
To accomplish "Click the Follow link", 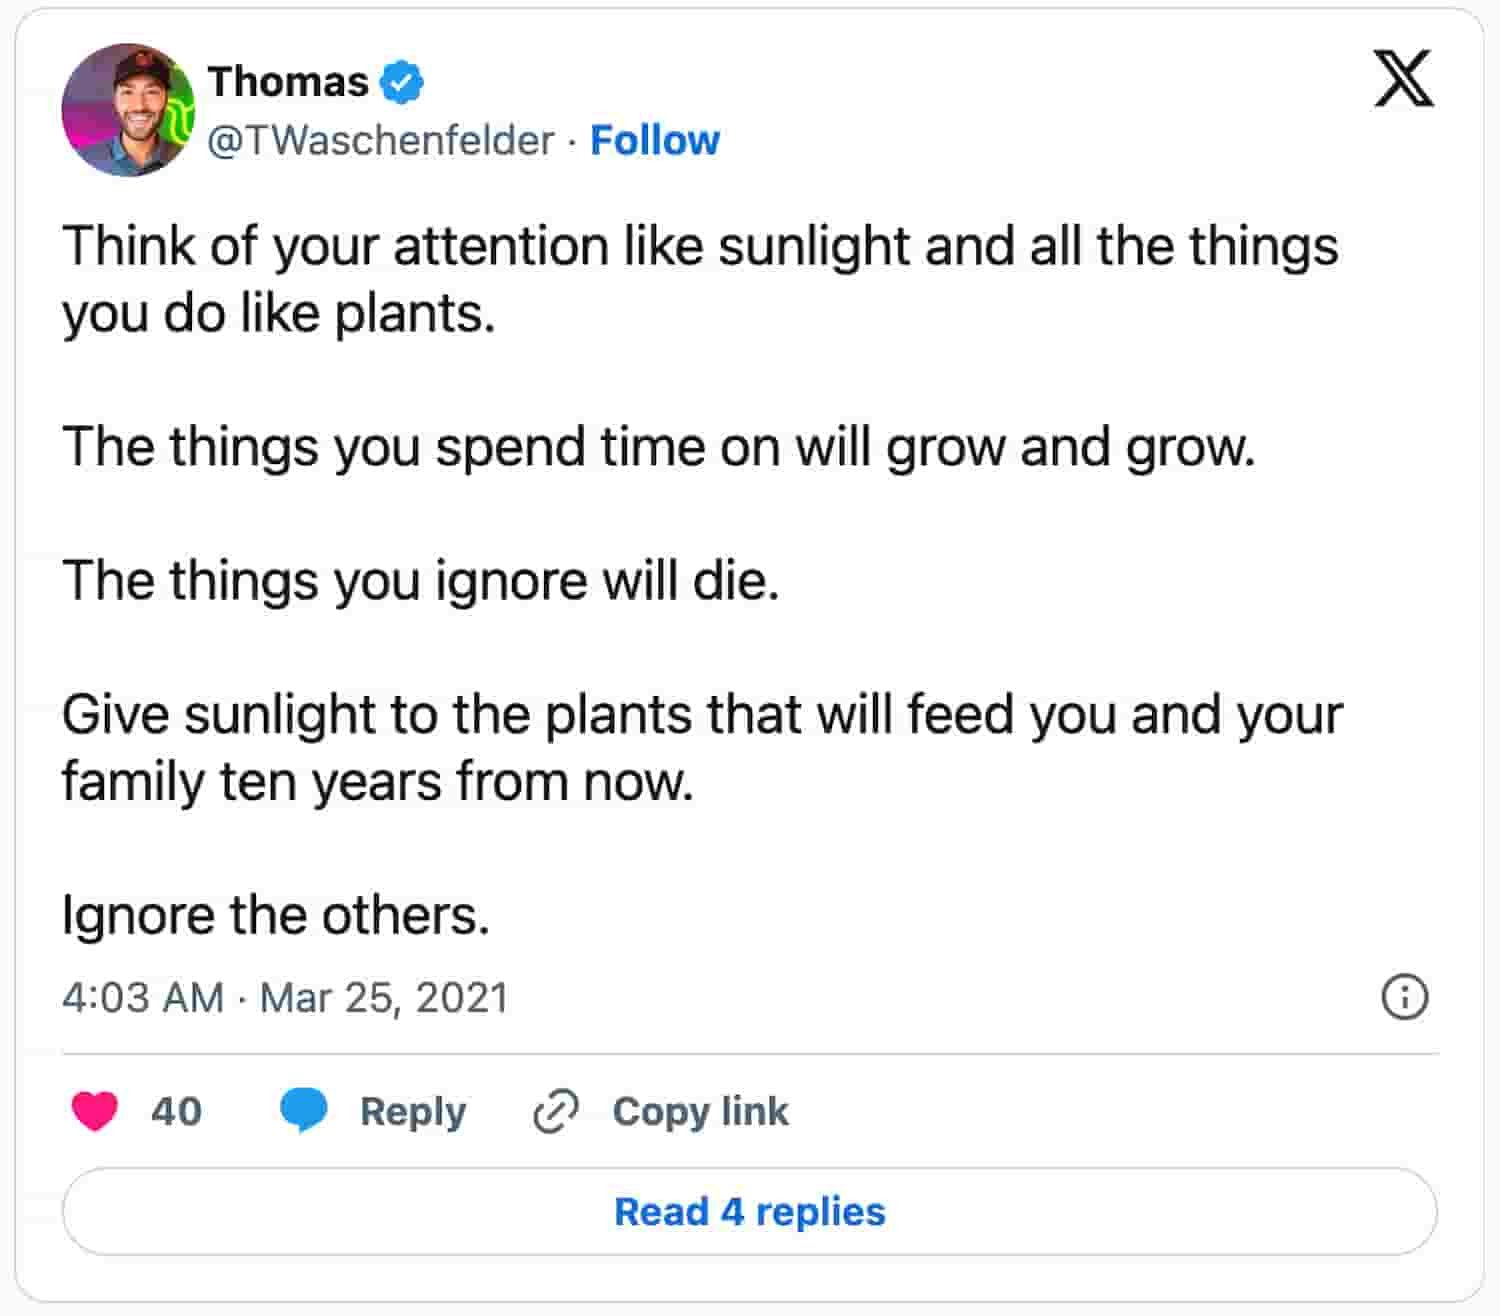I will pyautogui.click(x=654, y=140).
